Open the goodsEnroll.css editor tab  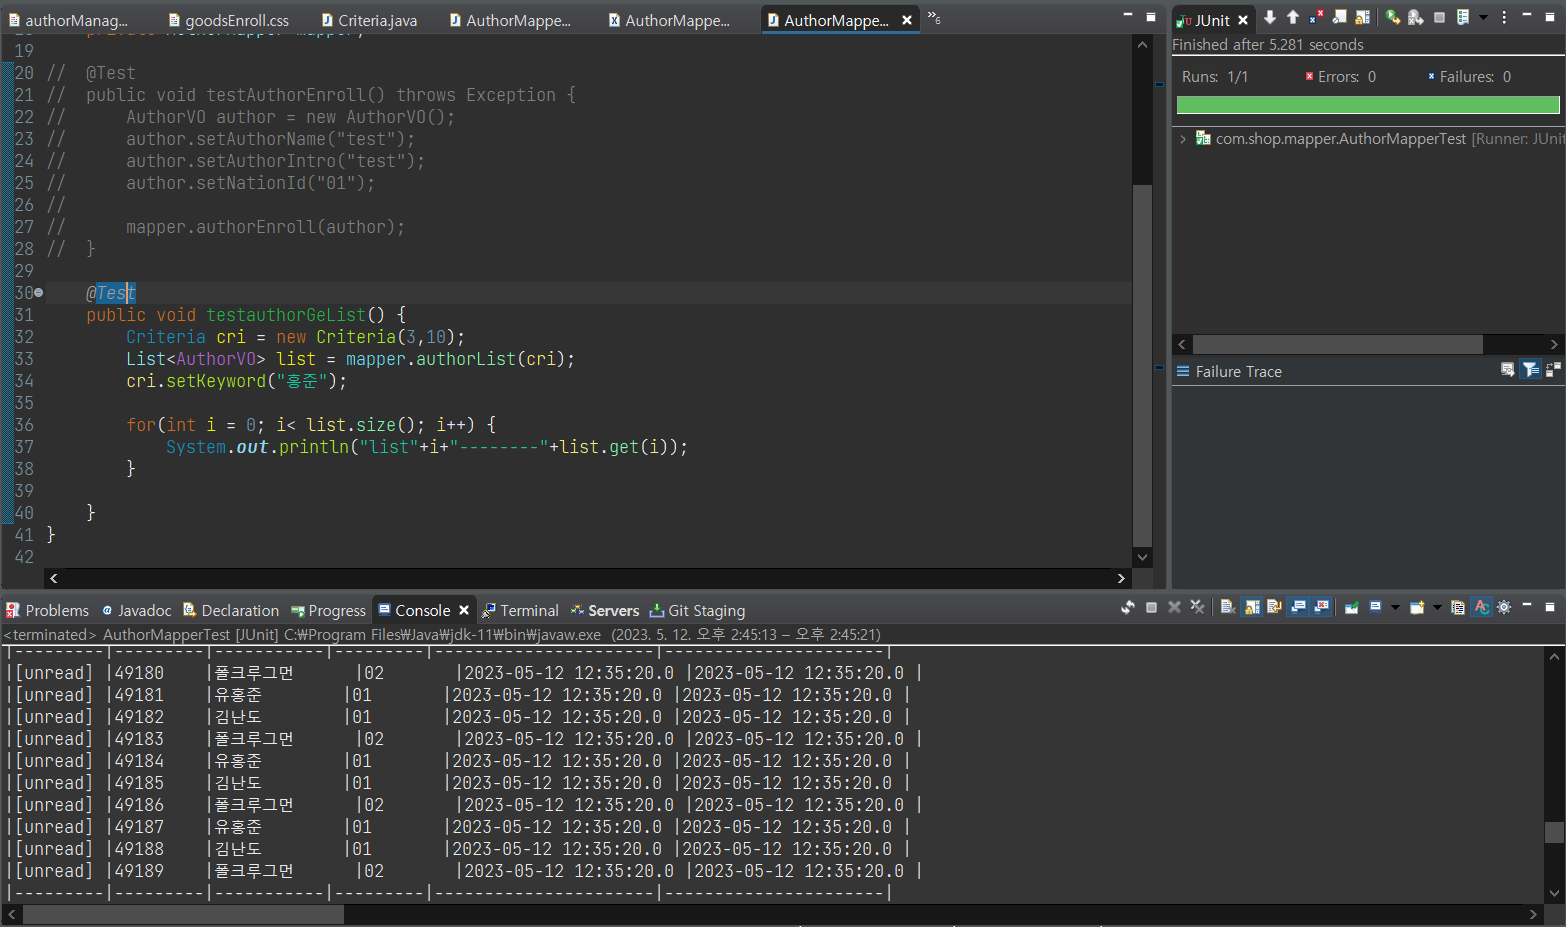coord(228,20)
